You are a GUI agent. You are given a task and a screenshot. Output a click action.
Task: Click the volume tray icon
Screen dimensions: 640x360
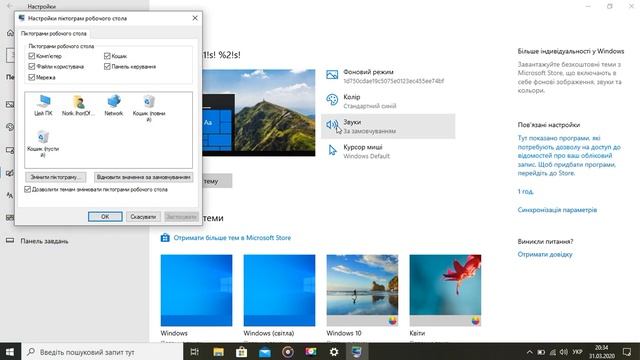[564, 352]
